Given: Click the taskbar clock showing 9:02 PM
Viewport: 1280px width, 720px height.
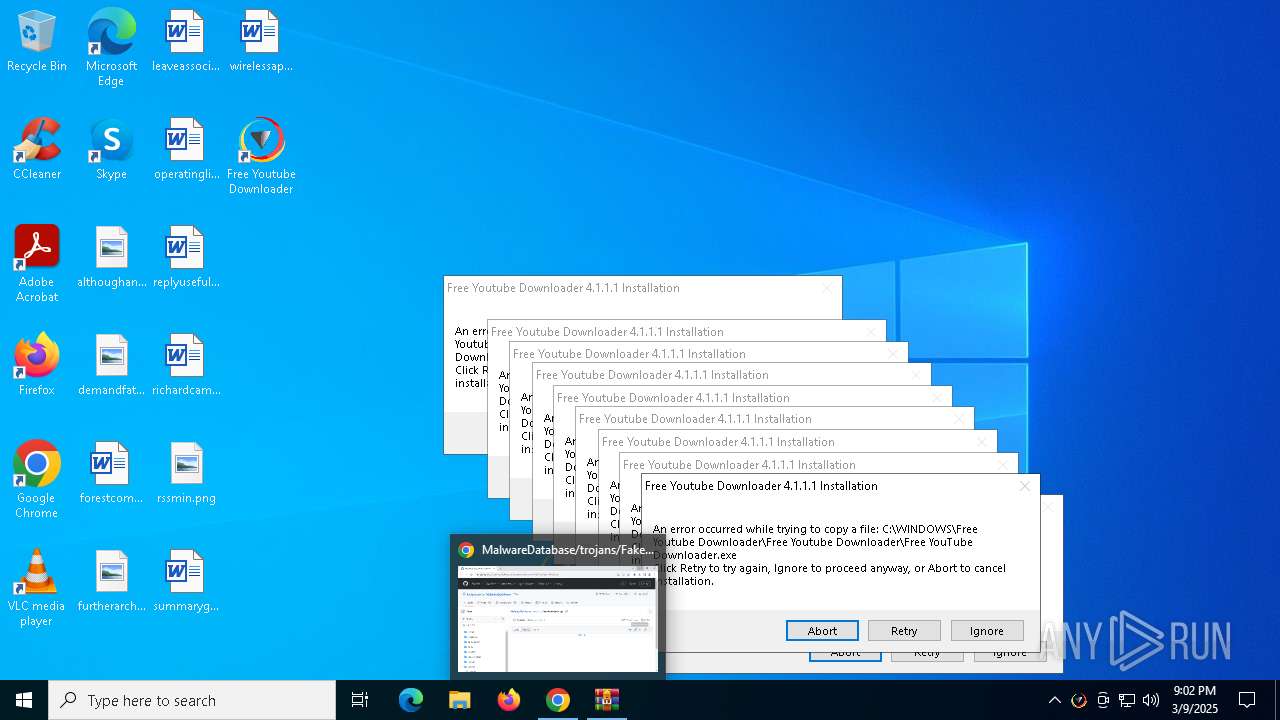Looking at the screenshot, I should 1195,700.
